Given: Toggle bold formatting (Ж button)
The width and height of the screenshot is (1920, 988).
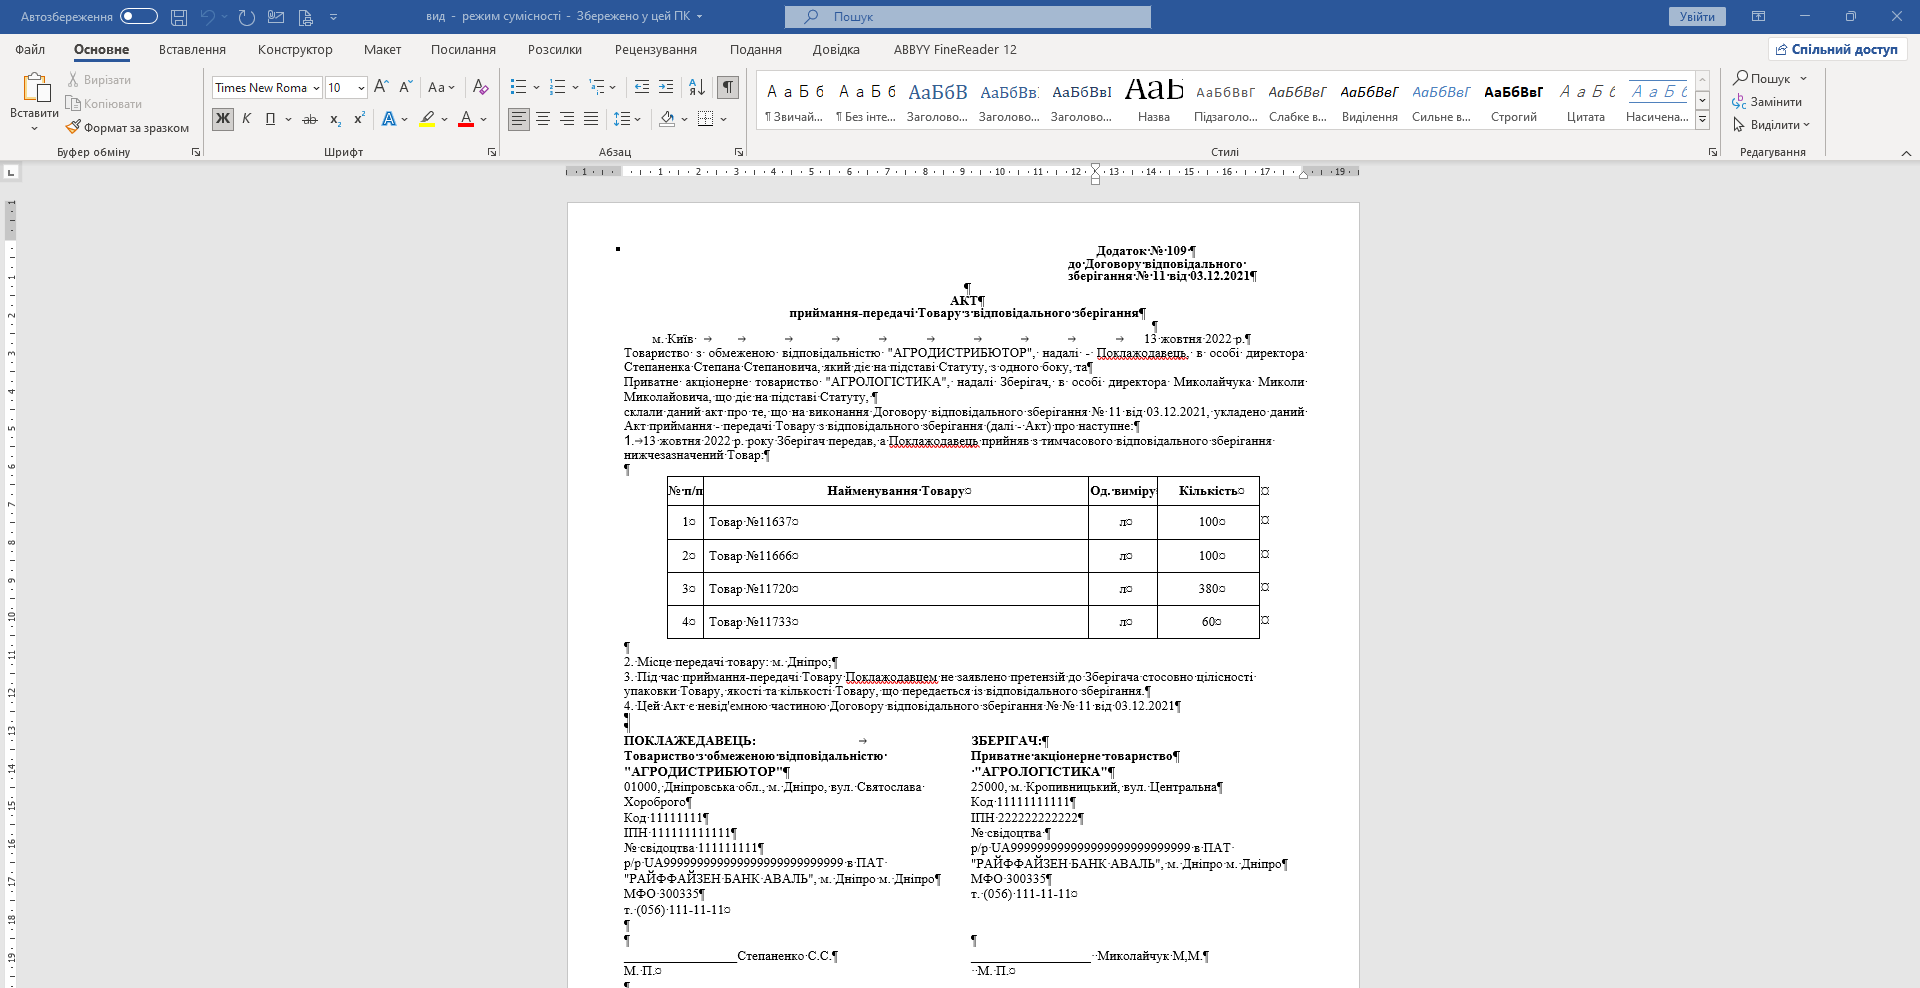Looking at the screenshot, I should [223, 119].
